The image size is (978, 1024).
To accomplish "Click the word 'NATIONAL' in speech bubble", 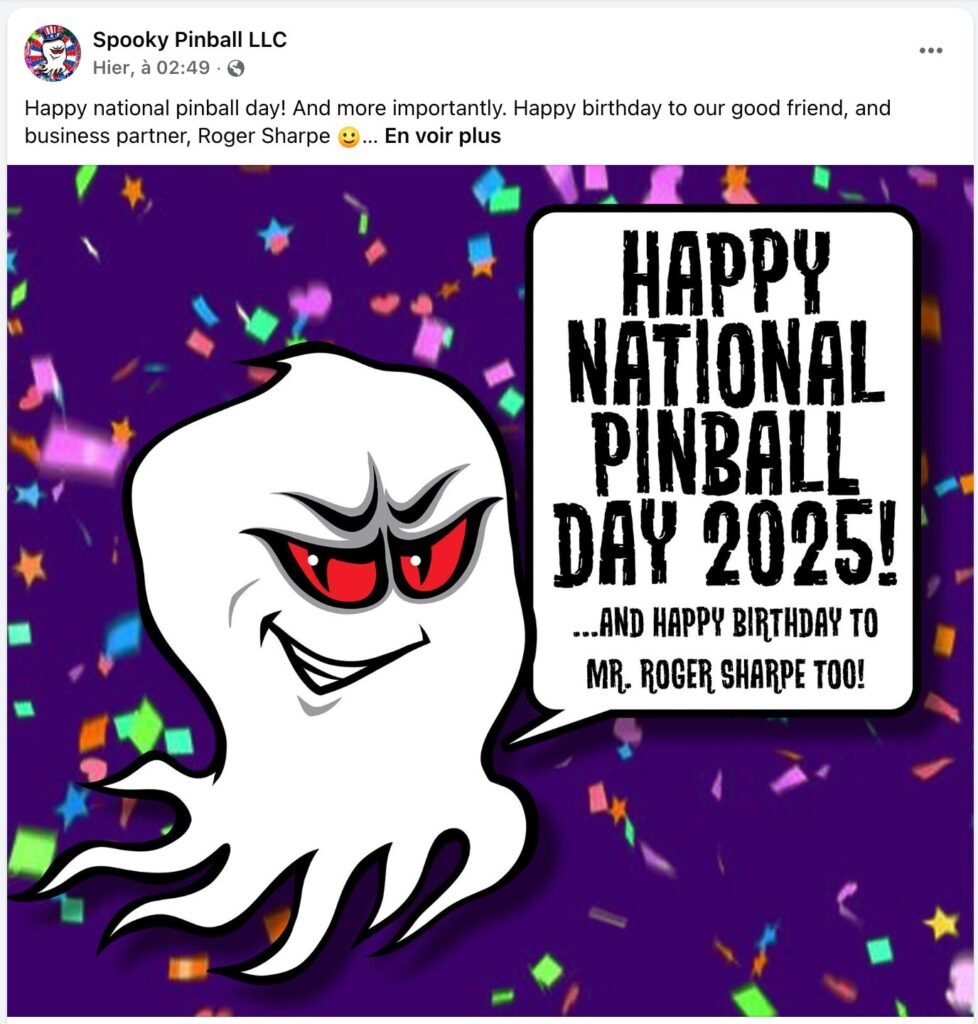I will [x=726, y=362].
